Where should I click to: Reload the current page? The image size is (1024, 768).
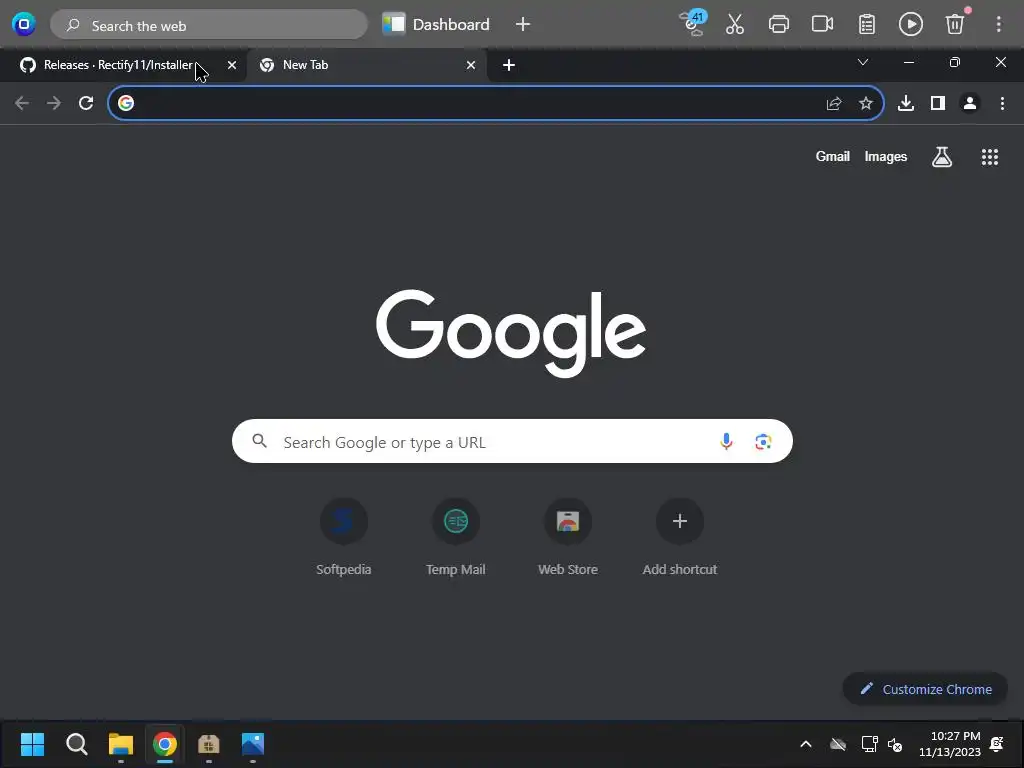86,103
